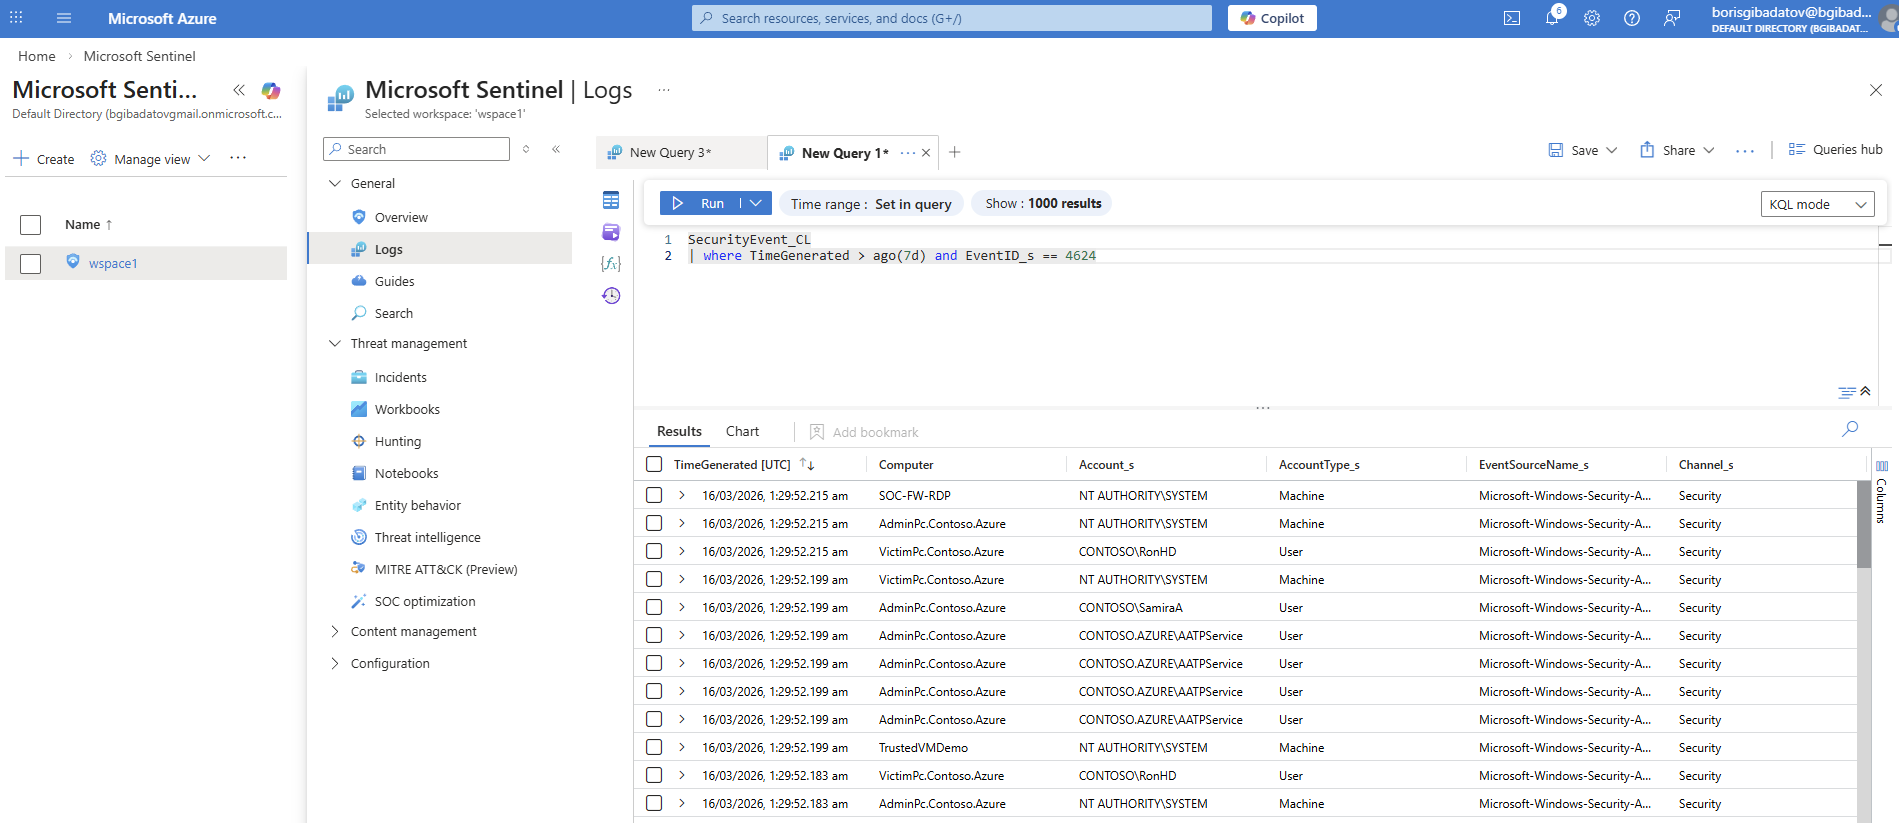
Task: Switch to the Chart tab
Action: coord(742,431)
